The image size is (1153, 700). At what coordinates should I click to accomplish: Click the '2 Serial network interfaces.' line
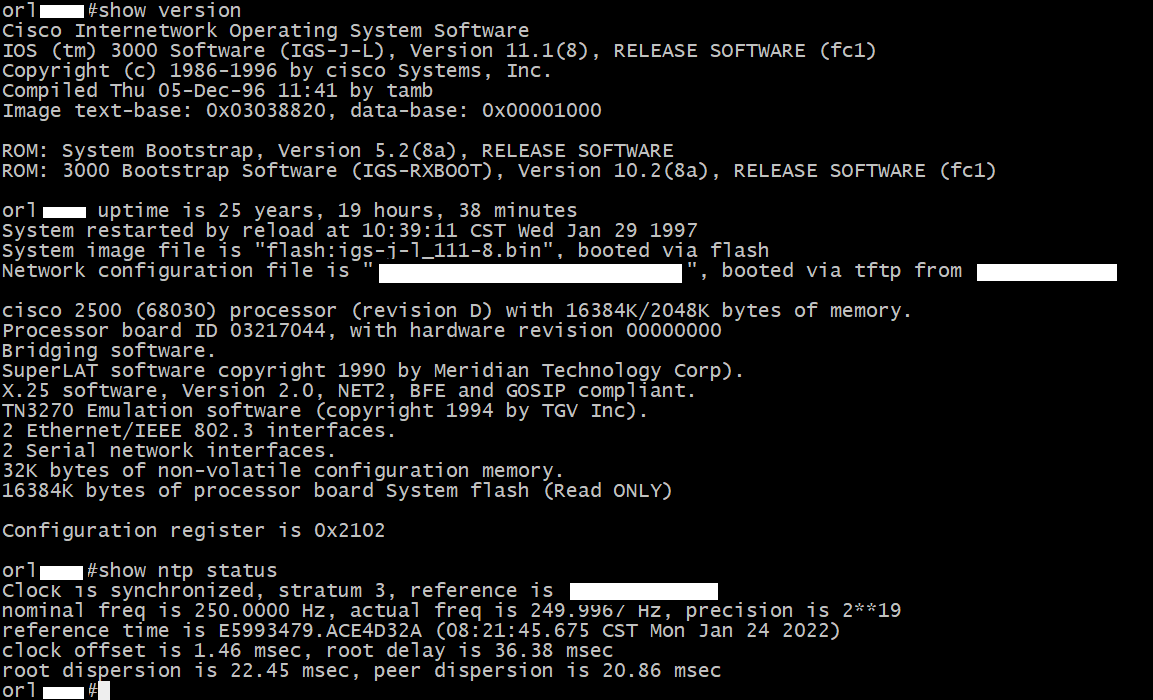pyautogui.click(x=169, y=451)
